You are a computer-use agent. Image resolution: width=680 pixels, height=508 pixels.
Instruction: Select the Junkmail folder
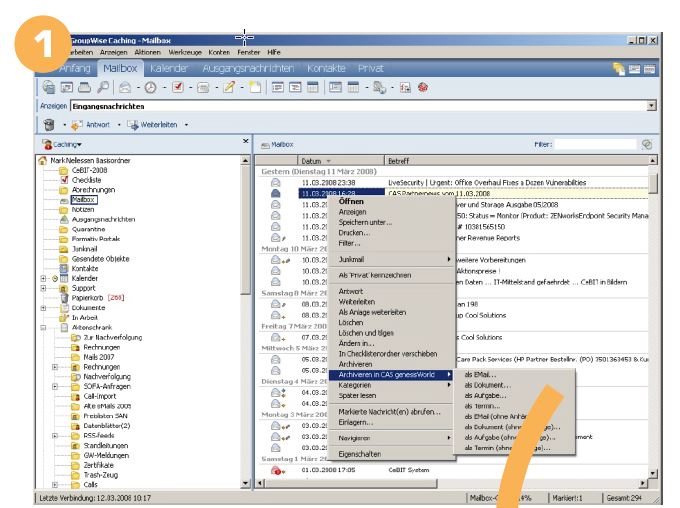(x=84, y=249)
